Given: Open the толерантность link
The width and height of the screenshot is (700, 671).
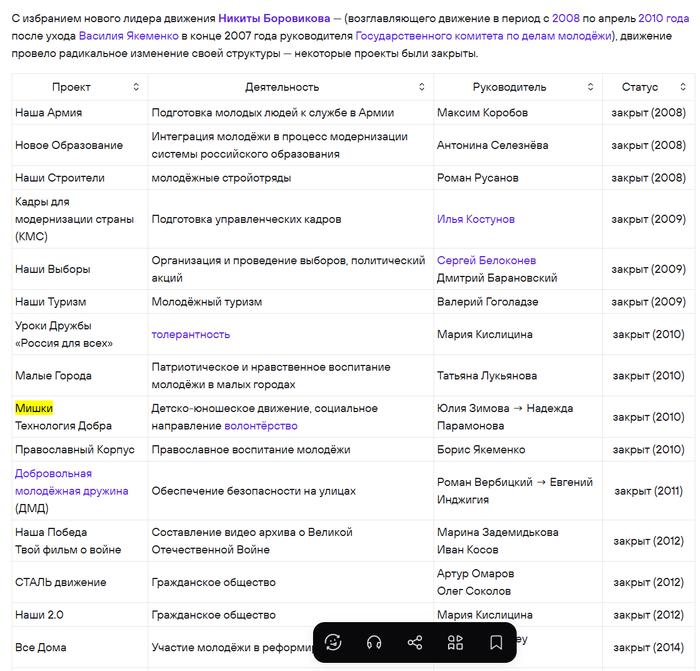Looking at the screenshot, I should 190,334.
